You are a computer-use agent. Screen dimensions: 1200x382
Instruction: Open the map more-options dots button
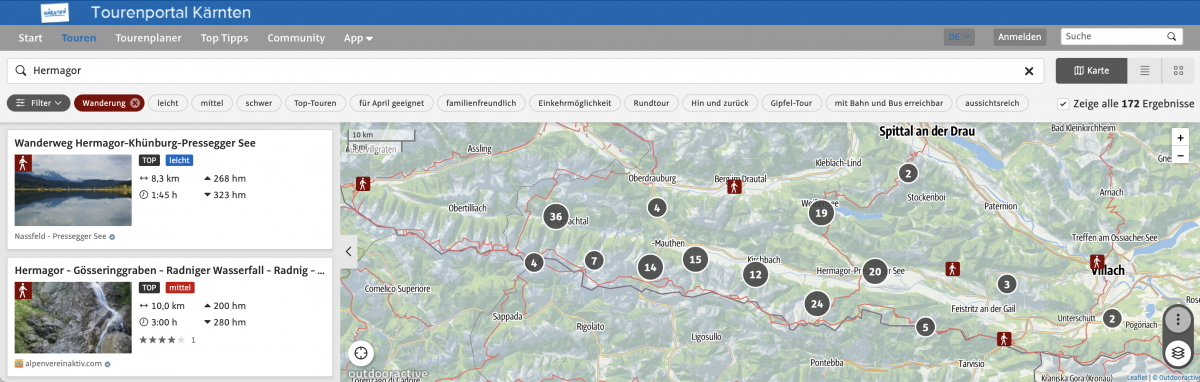click(x=1179, y=320)
